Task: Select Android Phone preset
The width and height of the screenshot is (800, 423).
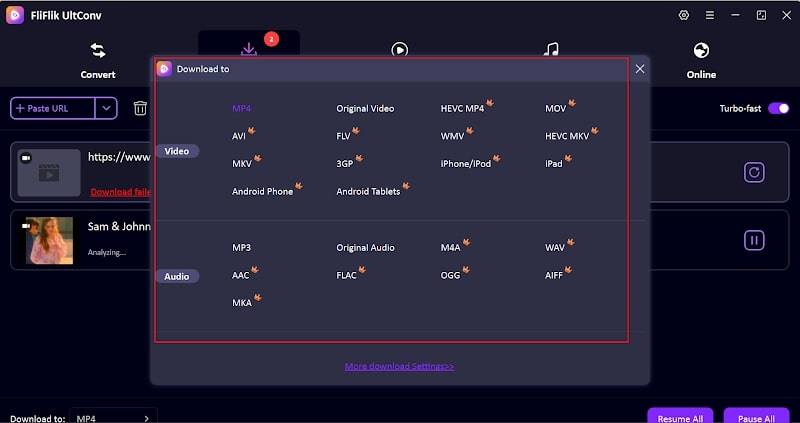Action: (263, 191)
